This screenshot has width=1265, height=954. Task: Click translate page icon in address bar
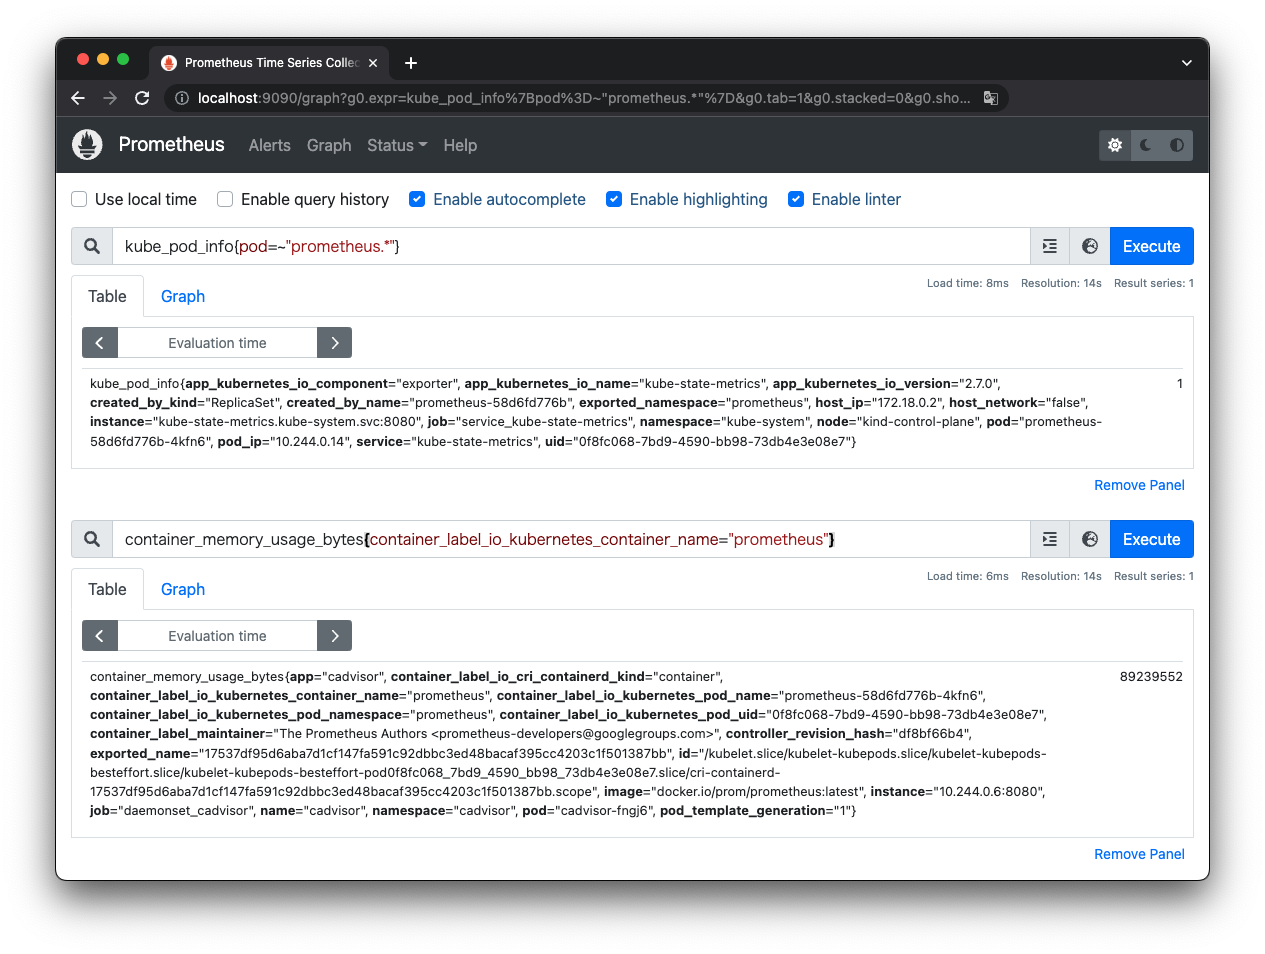pyautogui.click(x=991, y=98)
